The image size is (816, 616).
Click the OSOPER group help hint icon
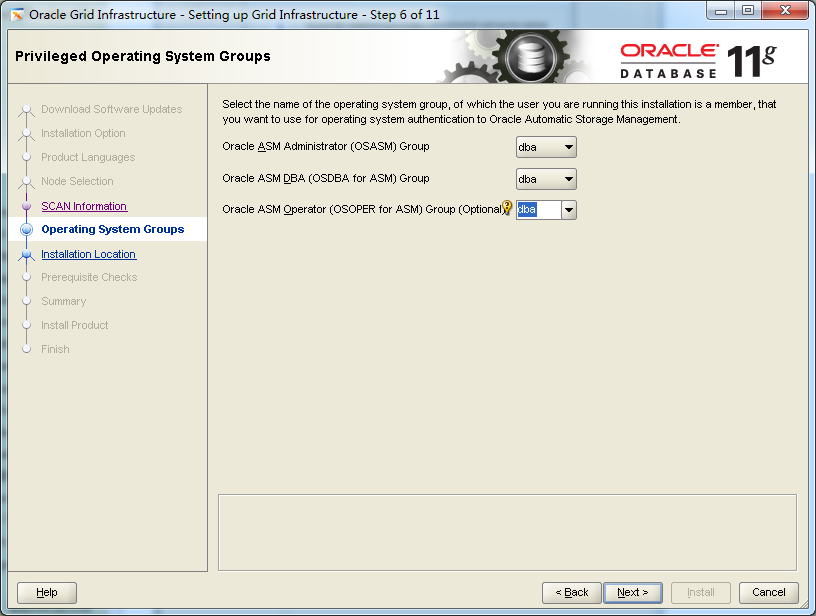click(x=507, y=208)
